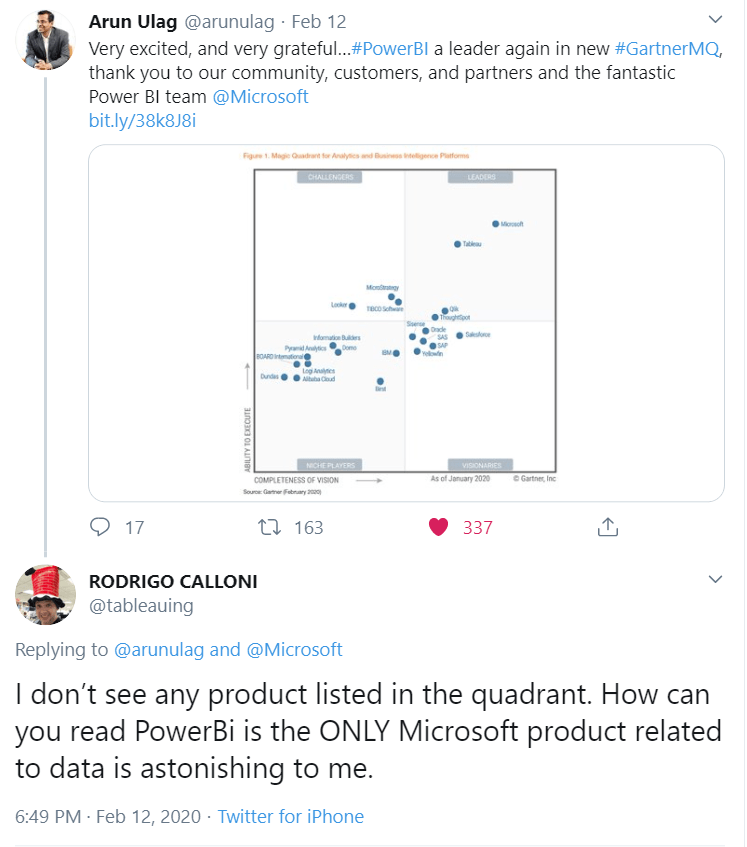Open the #PowerBI hashtag
The height and width of the screenshot is (847, 747).
click(x=389, y=49)
